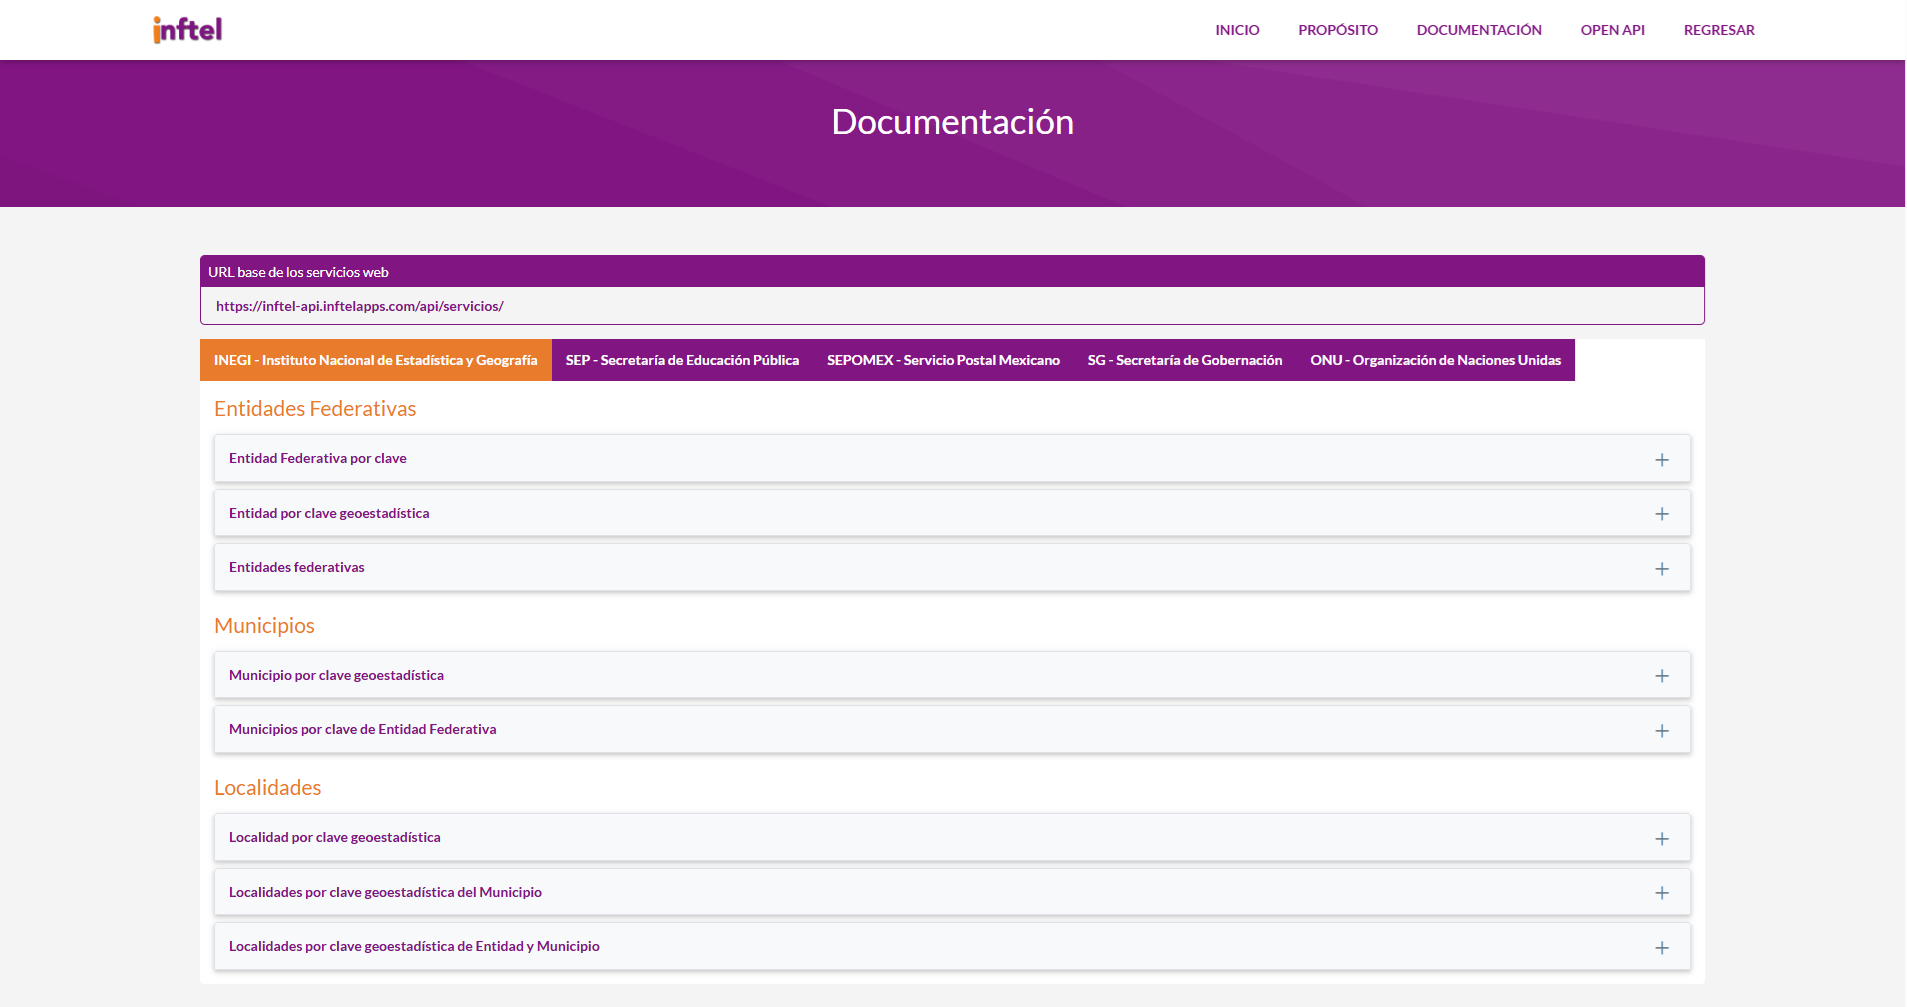The height and width of the screenshot is (1007, 1907).
Task: Select SG Secretaría de Gobernación tab
Action: (x=1184, y=360)
